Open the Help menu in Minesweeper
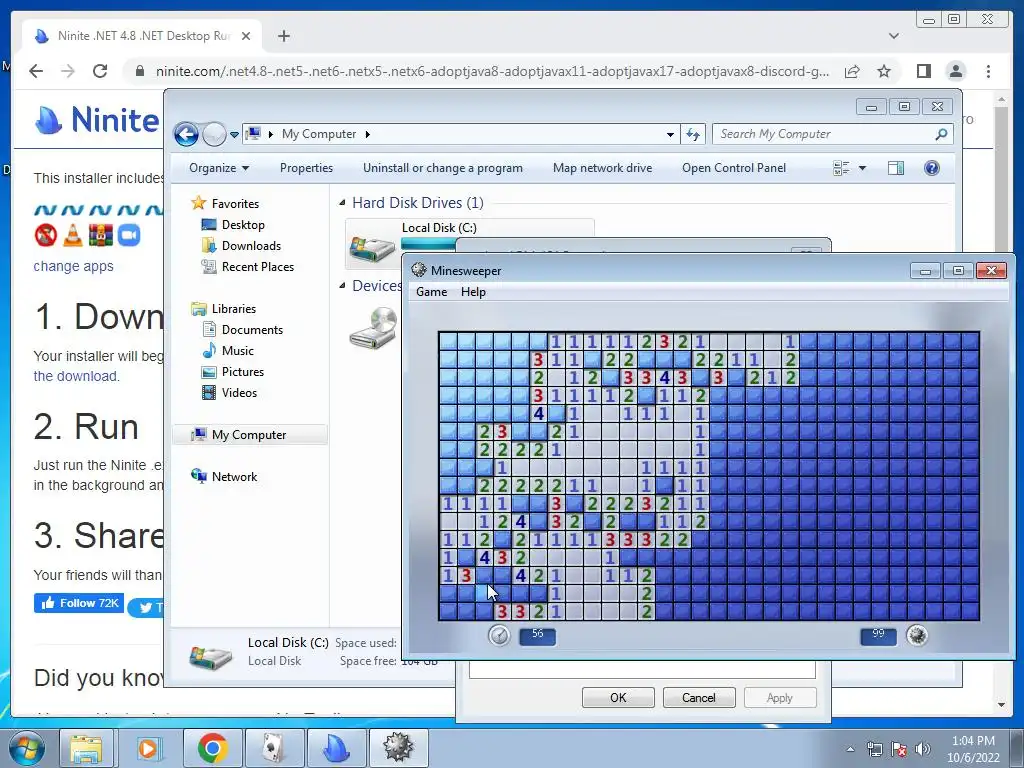The image size is (1024, 768). [473, 292]
